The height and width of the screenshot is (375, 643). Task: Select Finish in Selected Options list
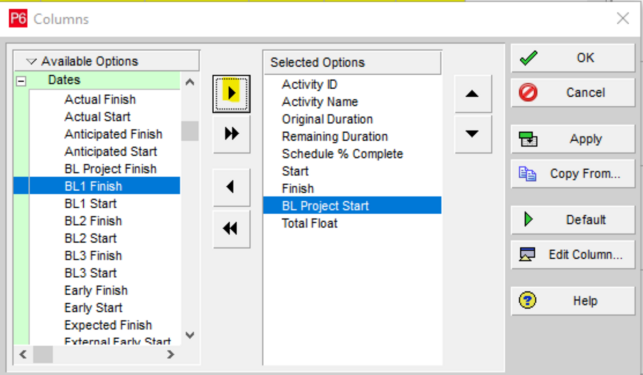point(298,188)
